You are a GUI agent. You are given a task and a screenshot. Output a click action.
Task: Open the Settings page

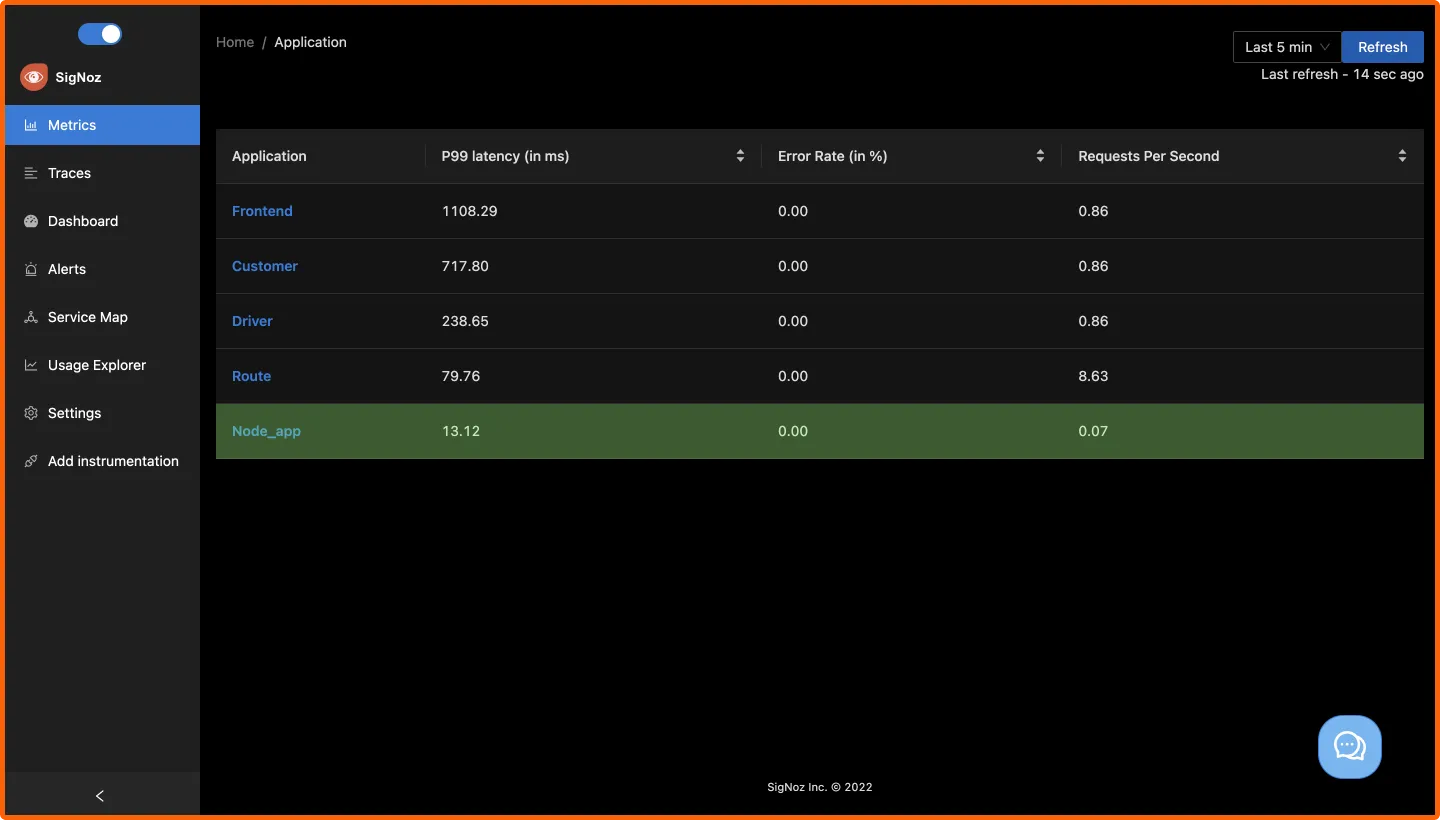[x=102, y=413]
